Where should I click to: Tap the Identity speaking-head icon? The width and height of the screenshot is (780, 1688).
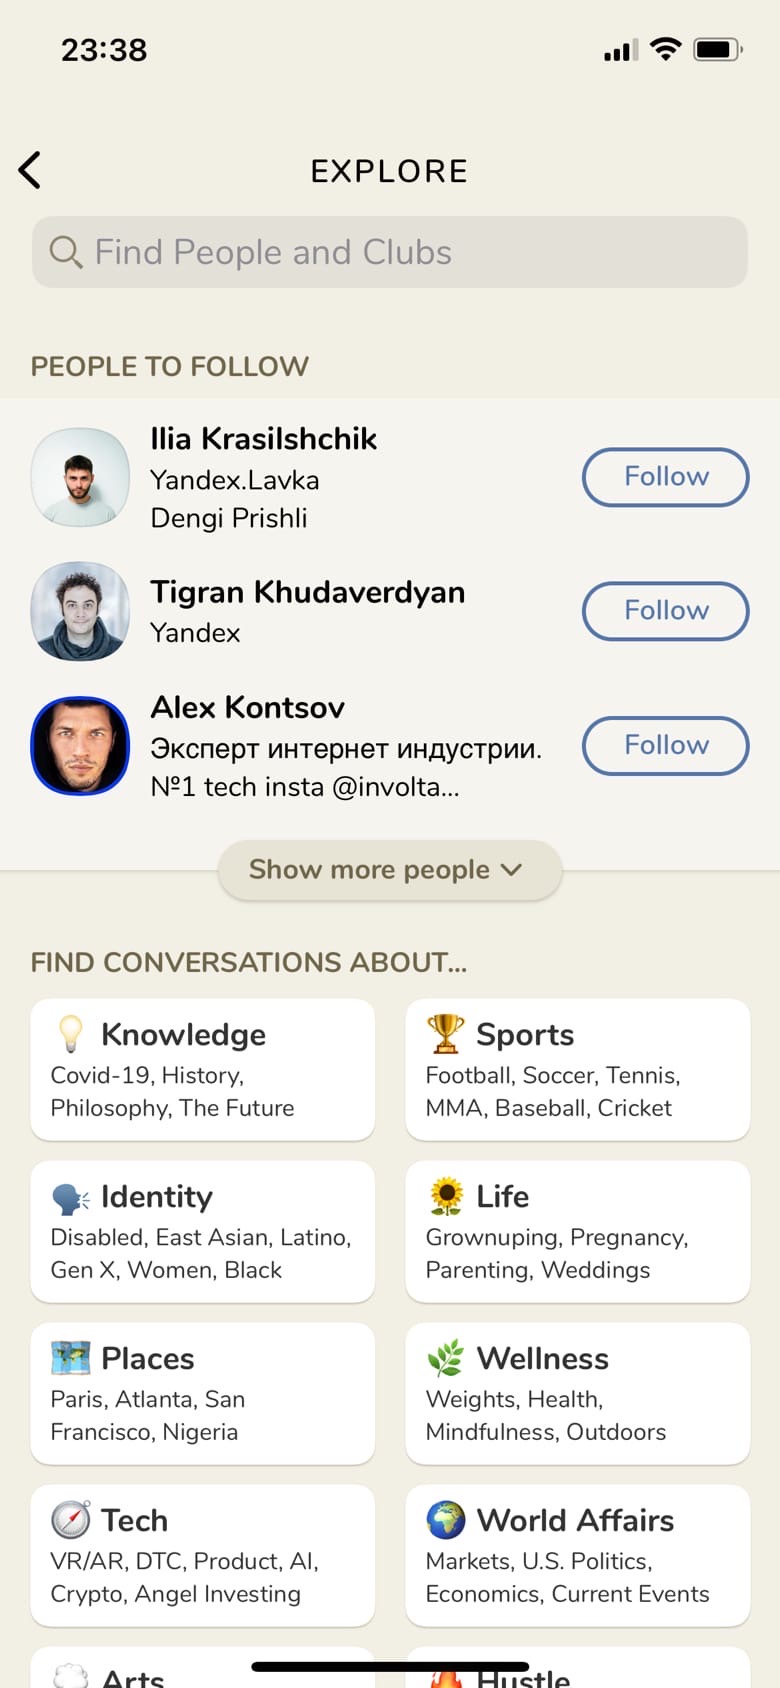tap(71, 1197)
